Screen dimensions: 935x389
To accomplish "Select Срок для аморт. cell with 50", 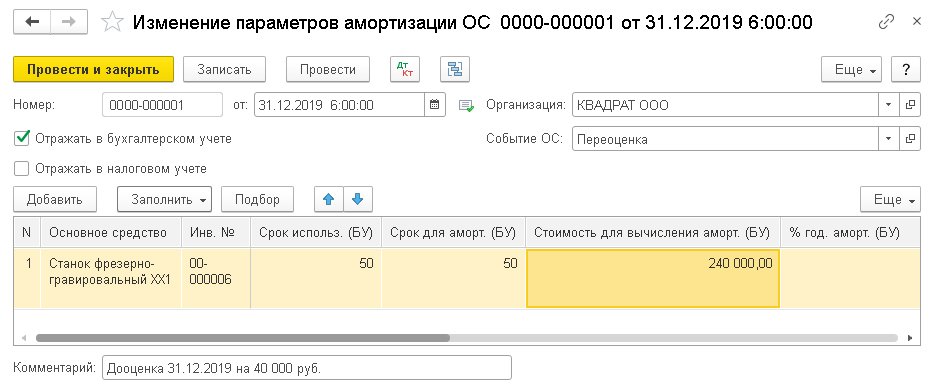I will tap(453, 279).
